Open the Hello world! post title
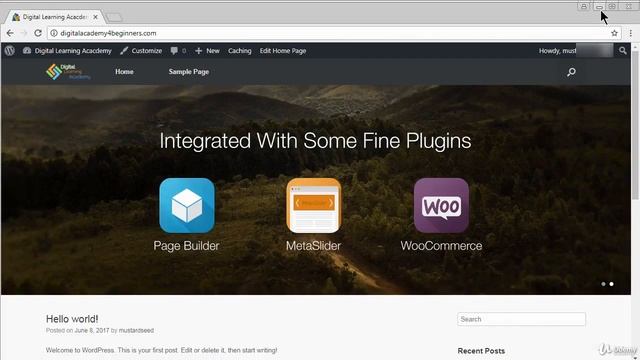This screenshot has width=640, height=360. [x=72, y=319]
